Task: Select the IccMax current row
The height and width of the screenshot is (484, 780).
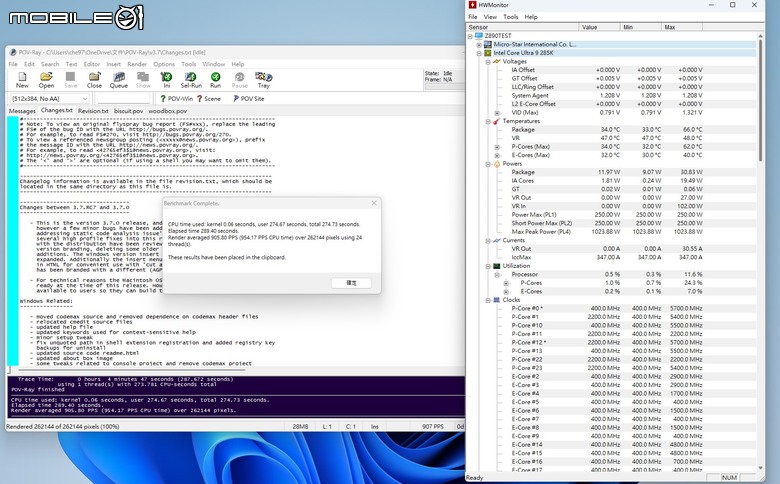Action: [611, 257]
